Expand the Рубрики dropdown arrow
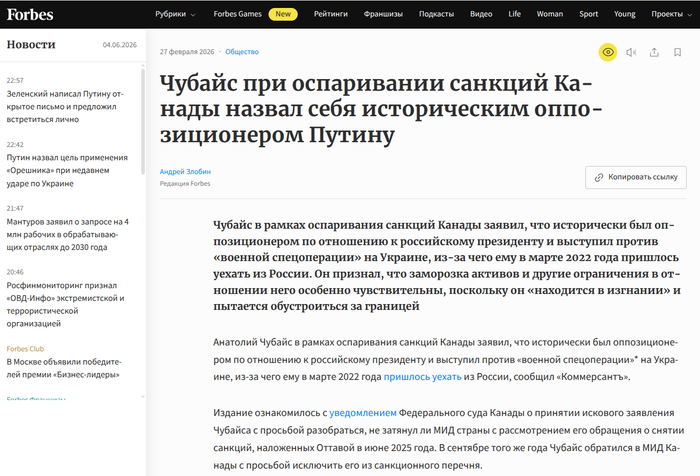This screenshot has height=476, width=700. (193, 15)
